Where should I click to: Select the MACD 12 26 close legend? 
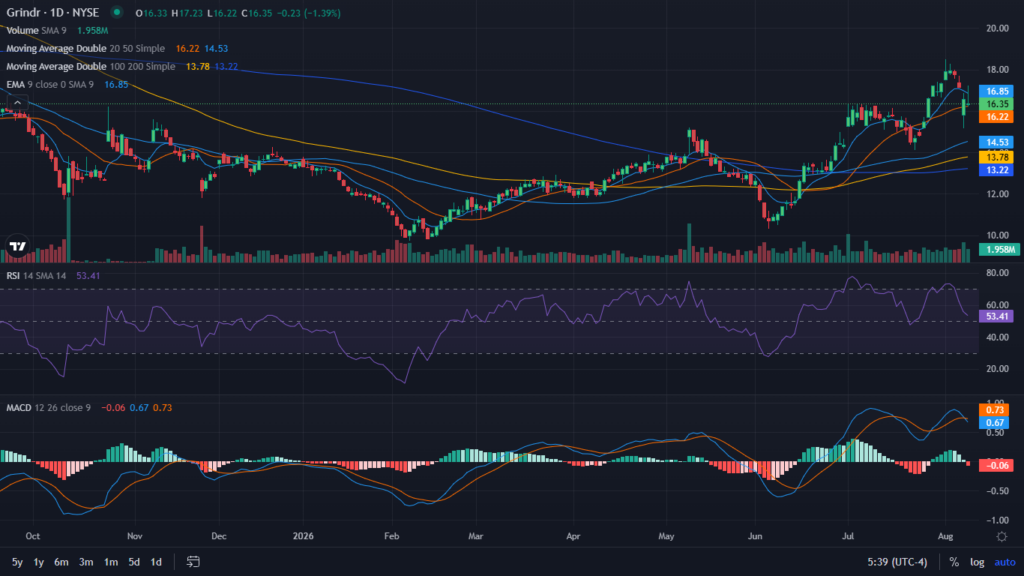pyautogui.click(x=49, y=408)
